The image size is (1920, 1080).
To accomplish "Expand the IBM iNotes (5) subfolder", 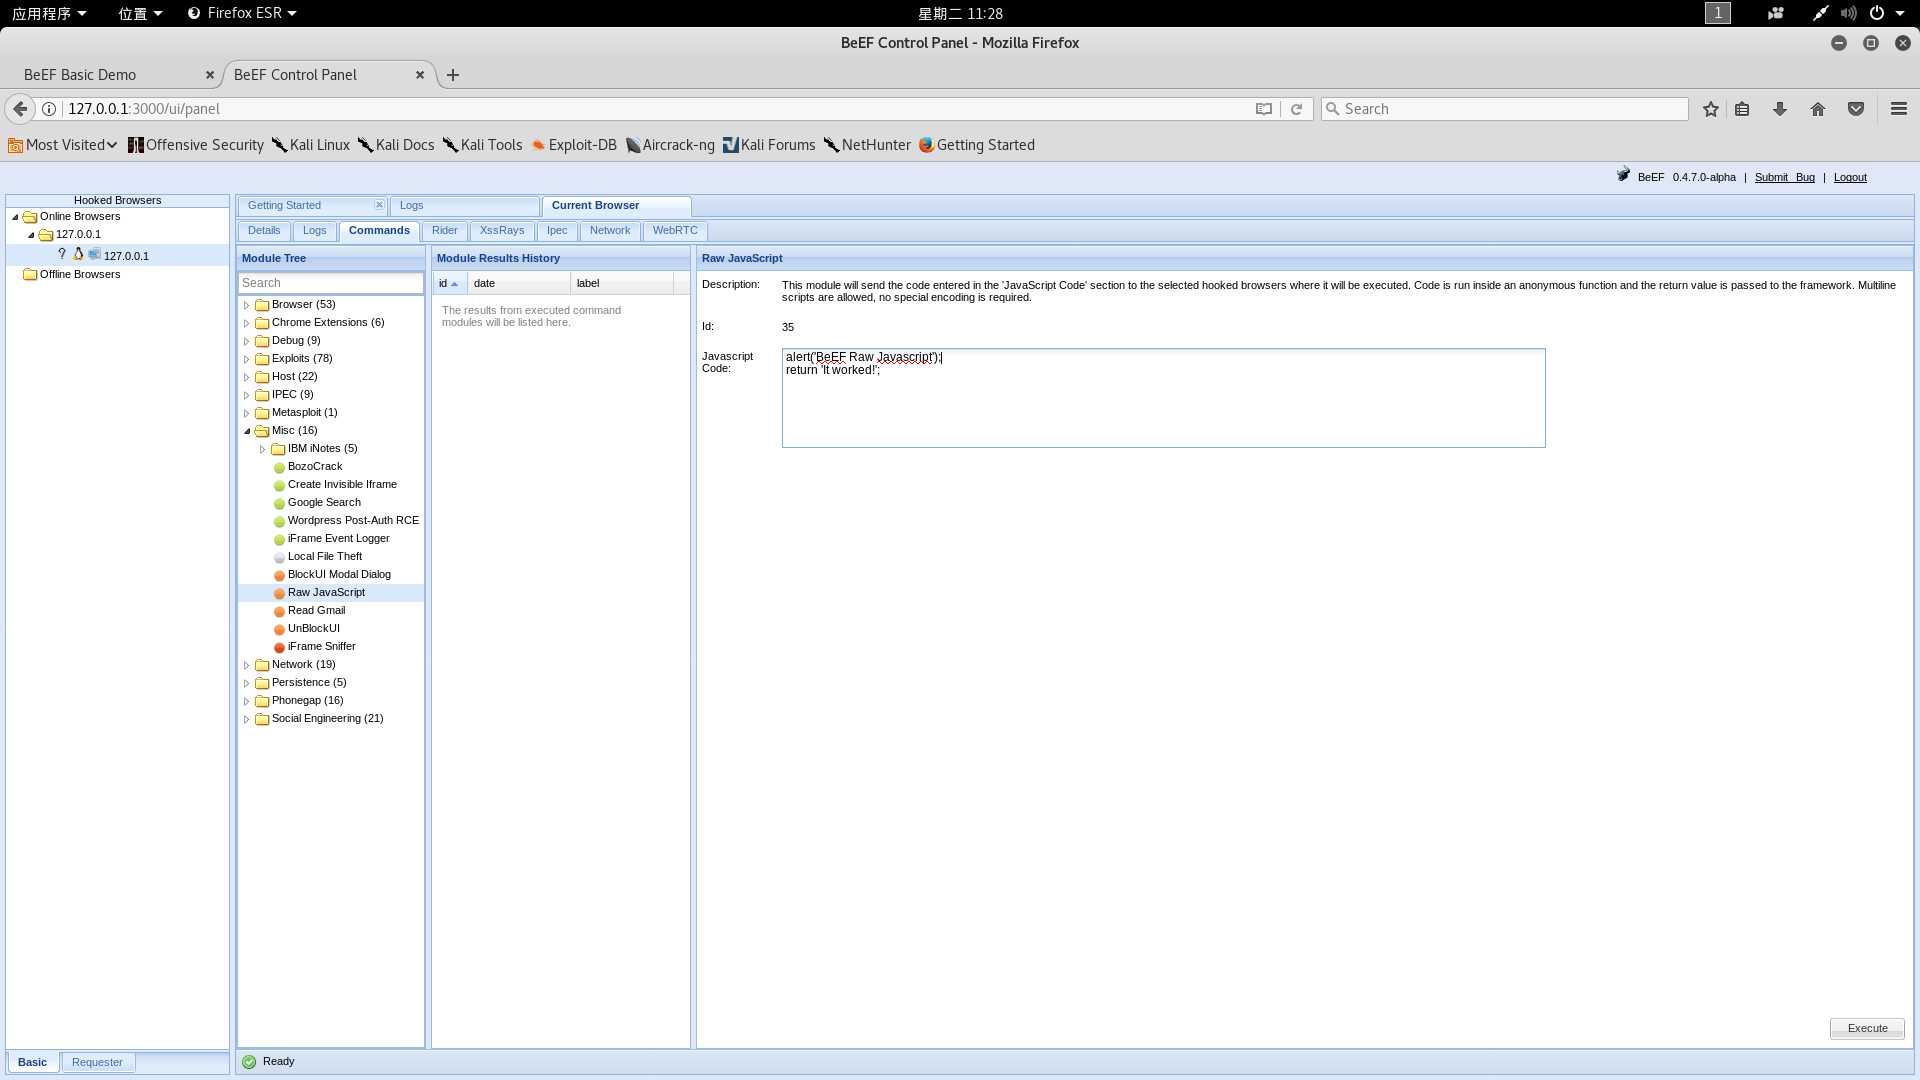I will [263, 449].
